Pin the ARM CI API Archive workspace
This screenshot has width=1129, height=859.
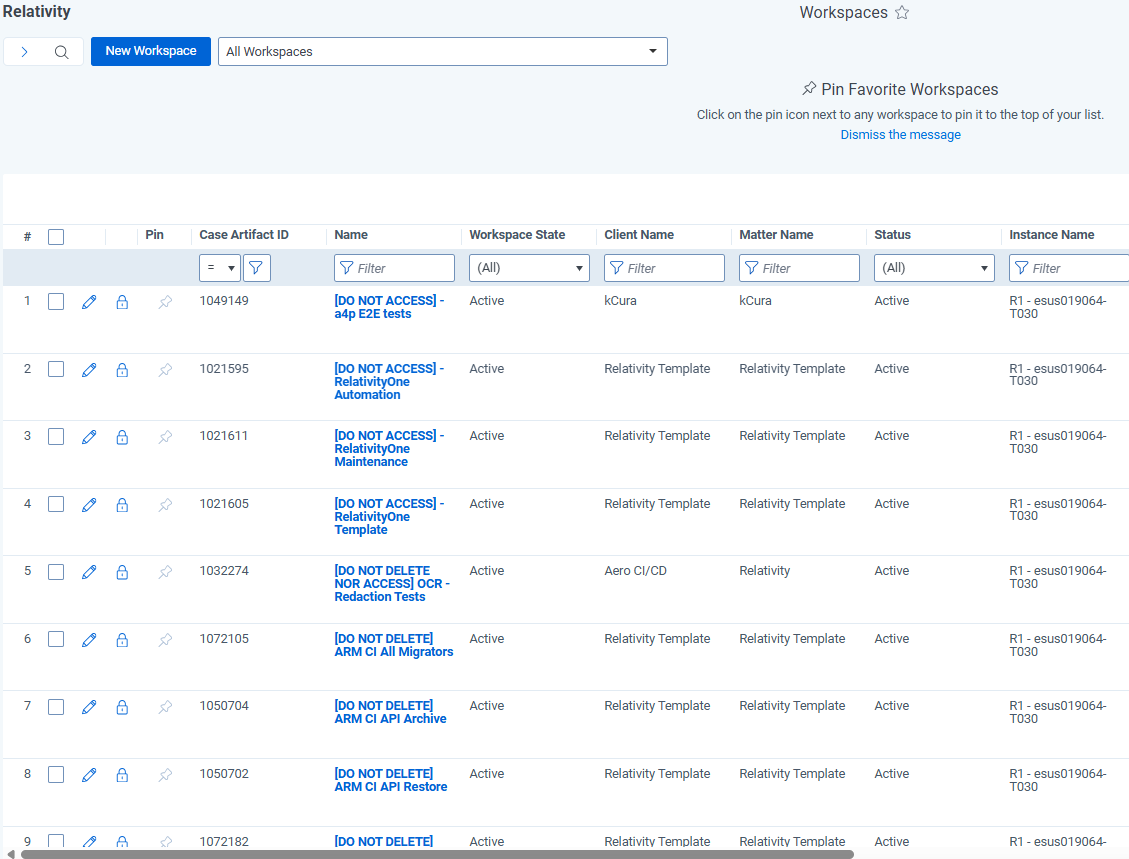click(166, 707)
